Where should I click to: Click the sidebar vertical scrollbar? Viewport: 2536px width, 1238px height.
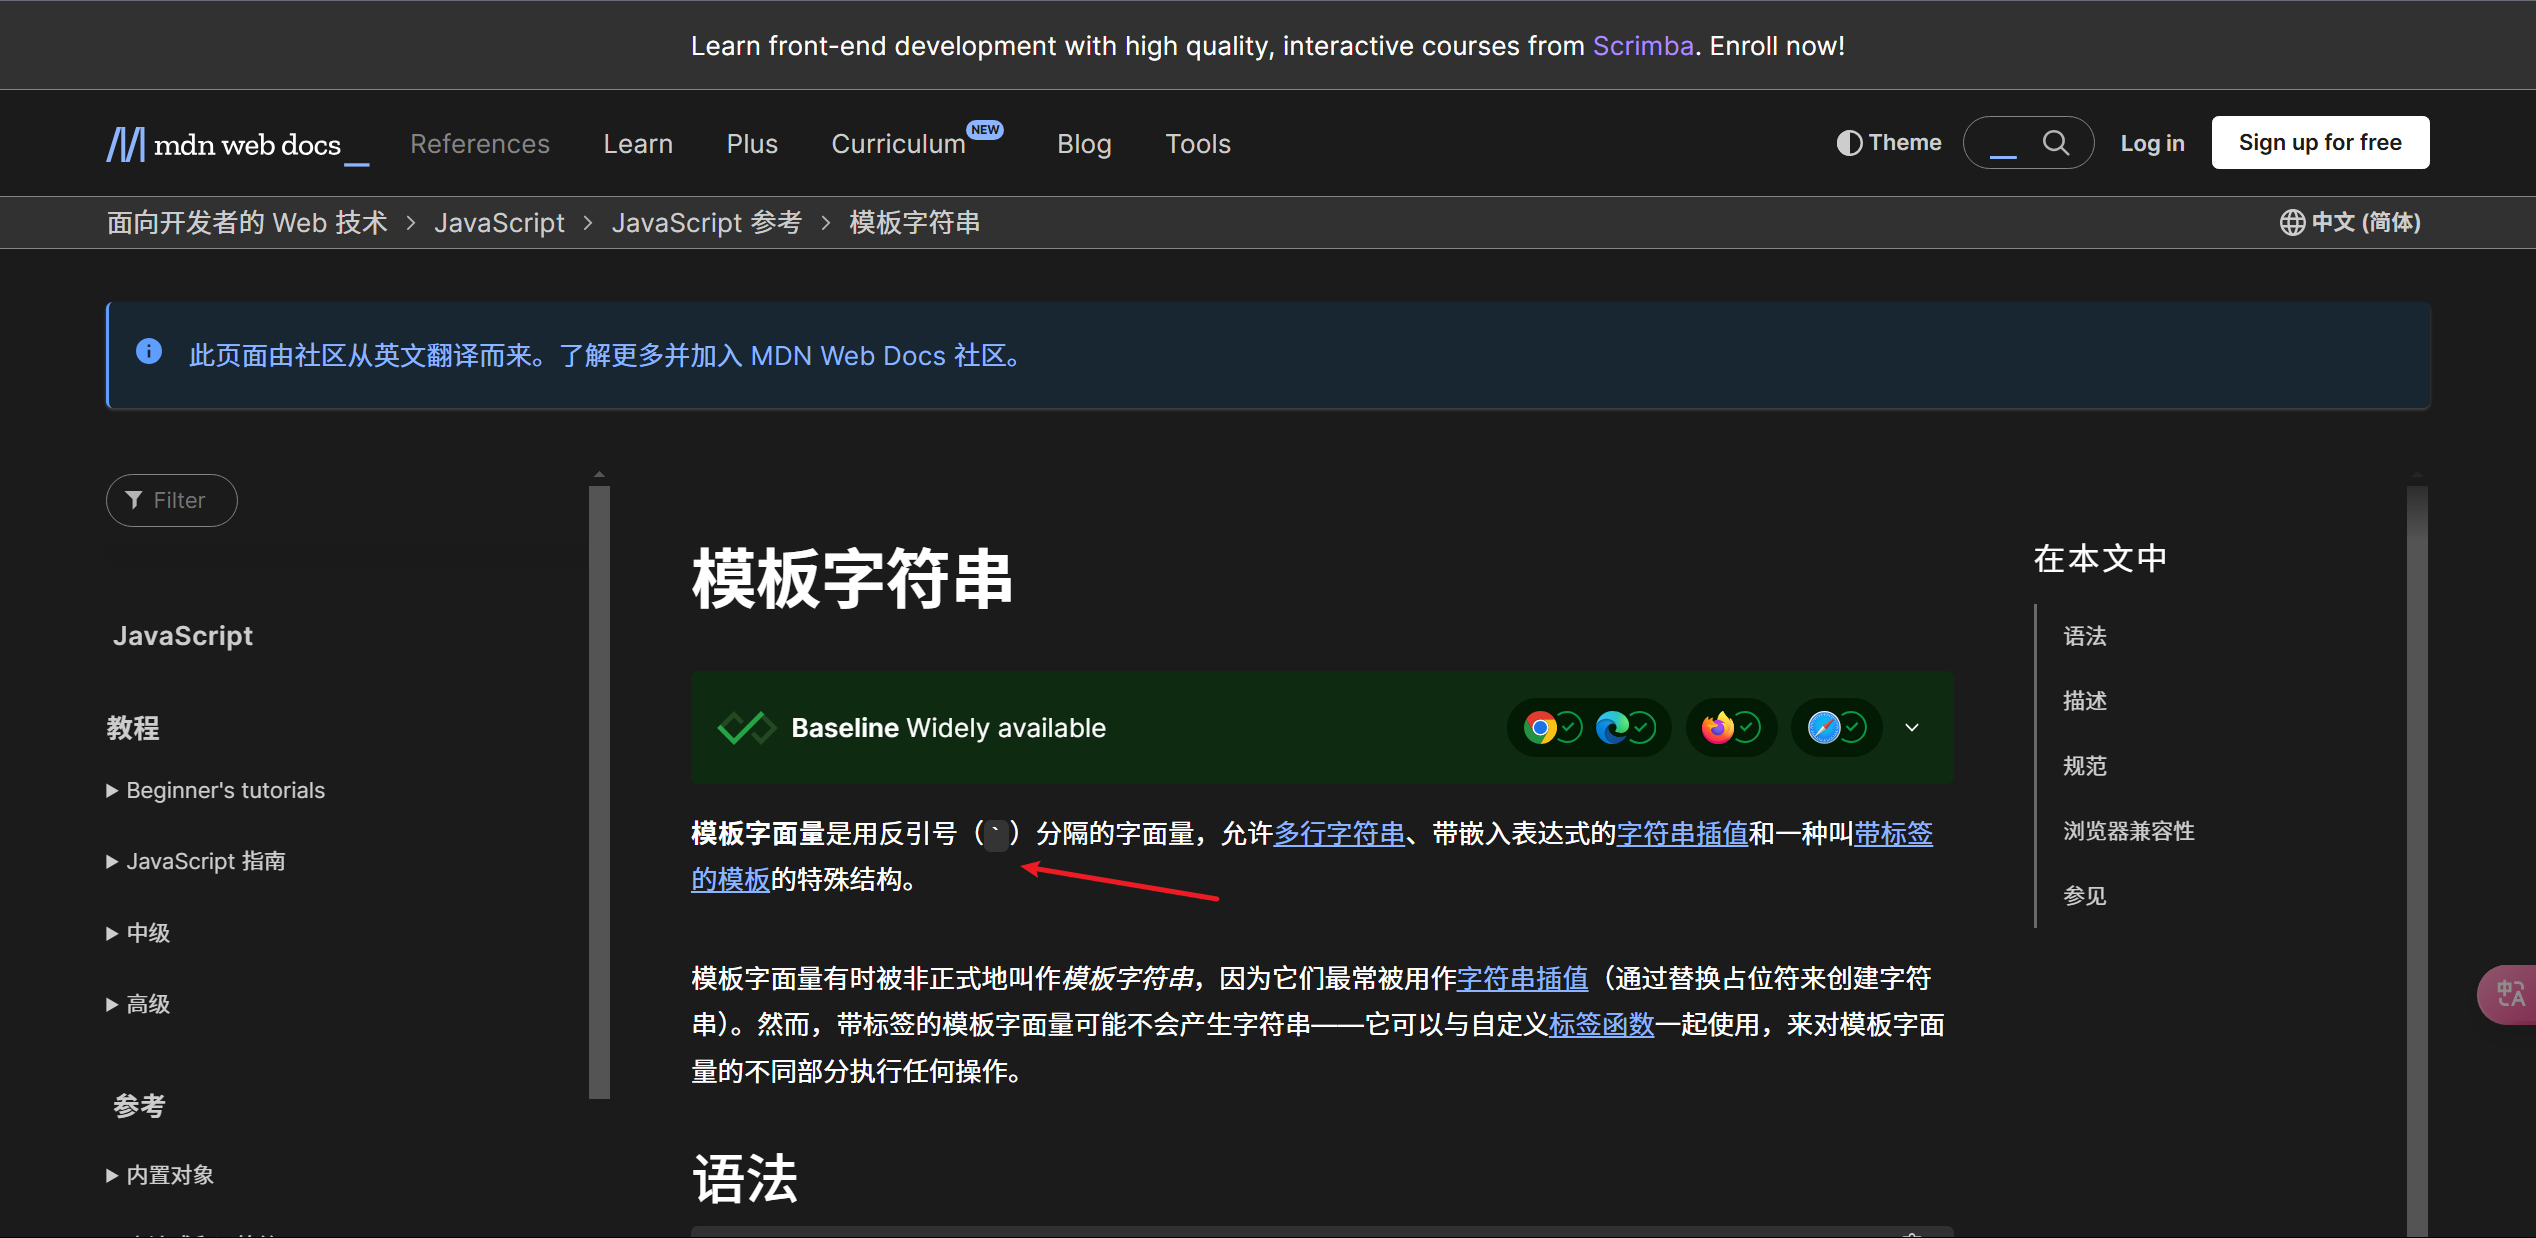coord(599,790)
